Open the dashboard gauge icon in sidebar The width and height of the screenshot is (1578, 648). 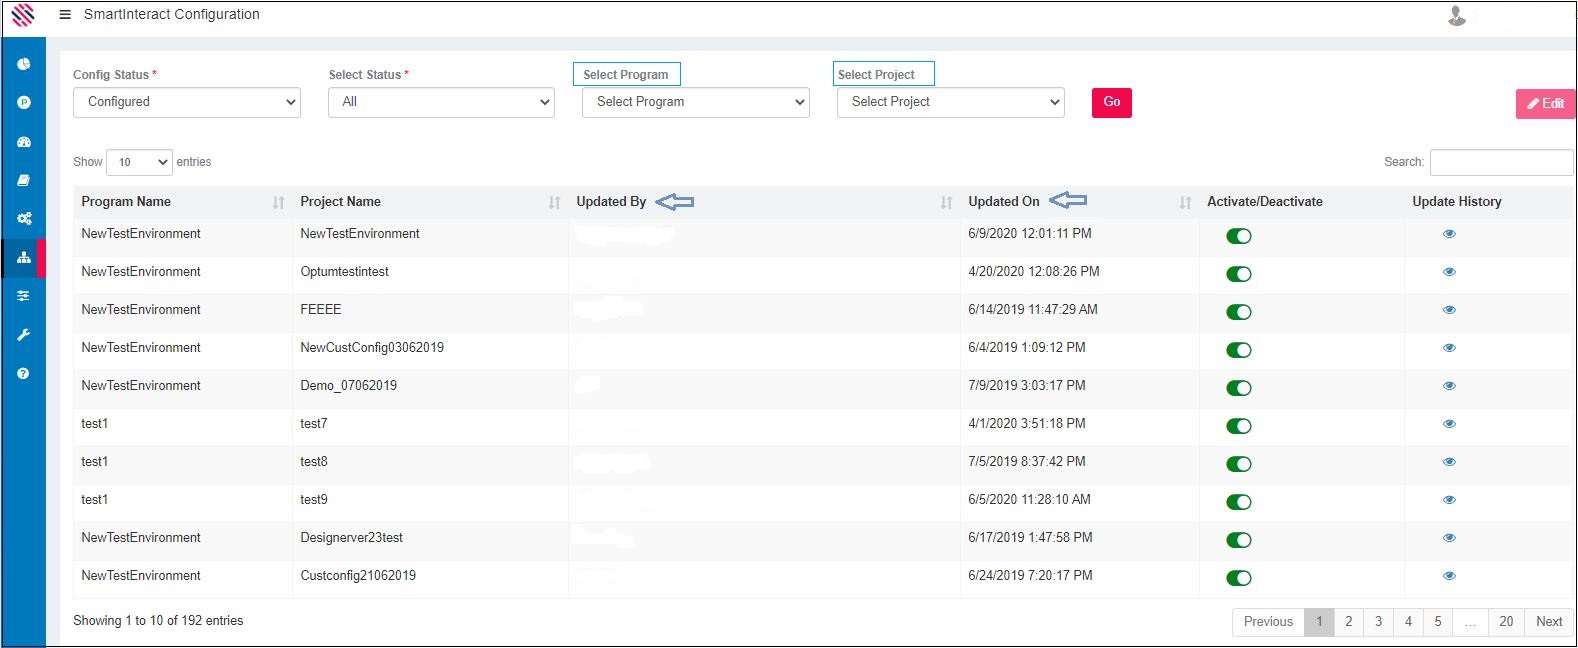[24, 142]
